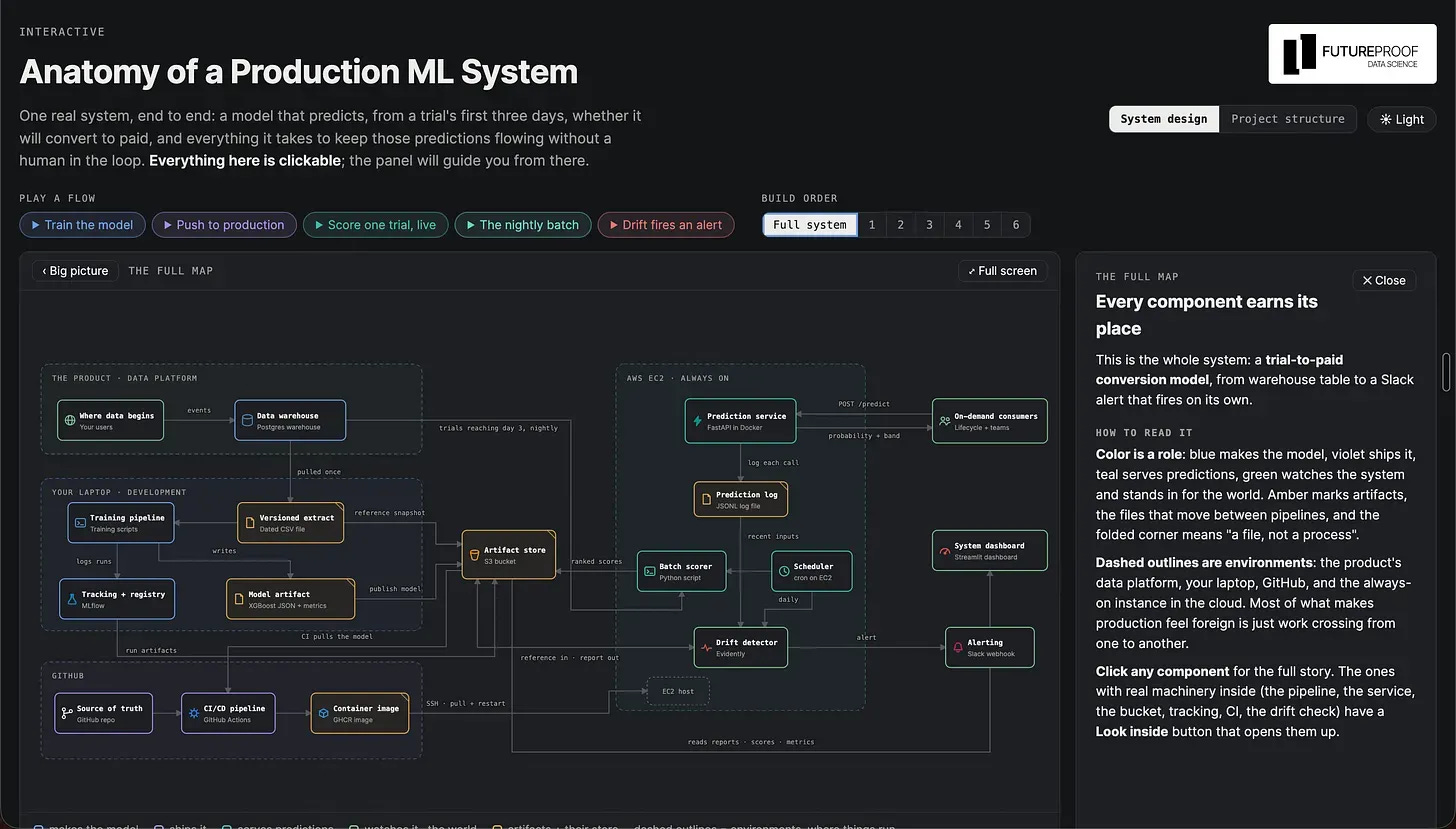
Task: Click the globe icon in Where data begins
Action: [70, 421]
